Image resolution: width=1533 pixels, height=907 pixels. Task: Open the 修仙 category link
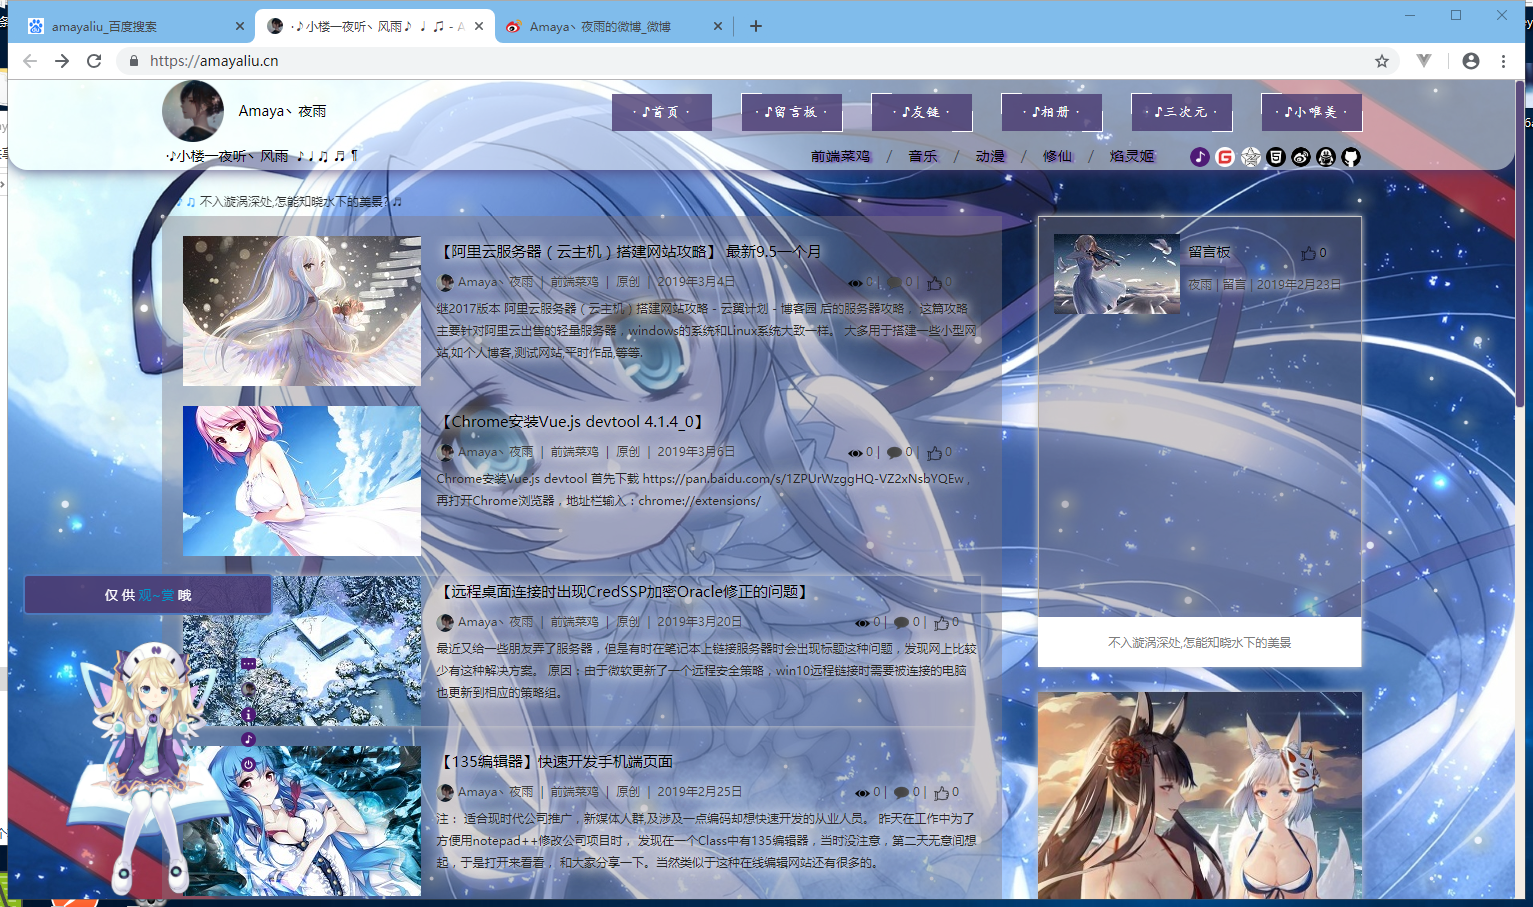pos(1057,157)
